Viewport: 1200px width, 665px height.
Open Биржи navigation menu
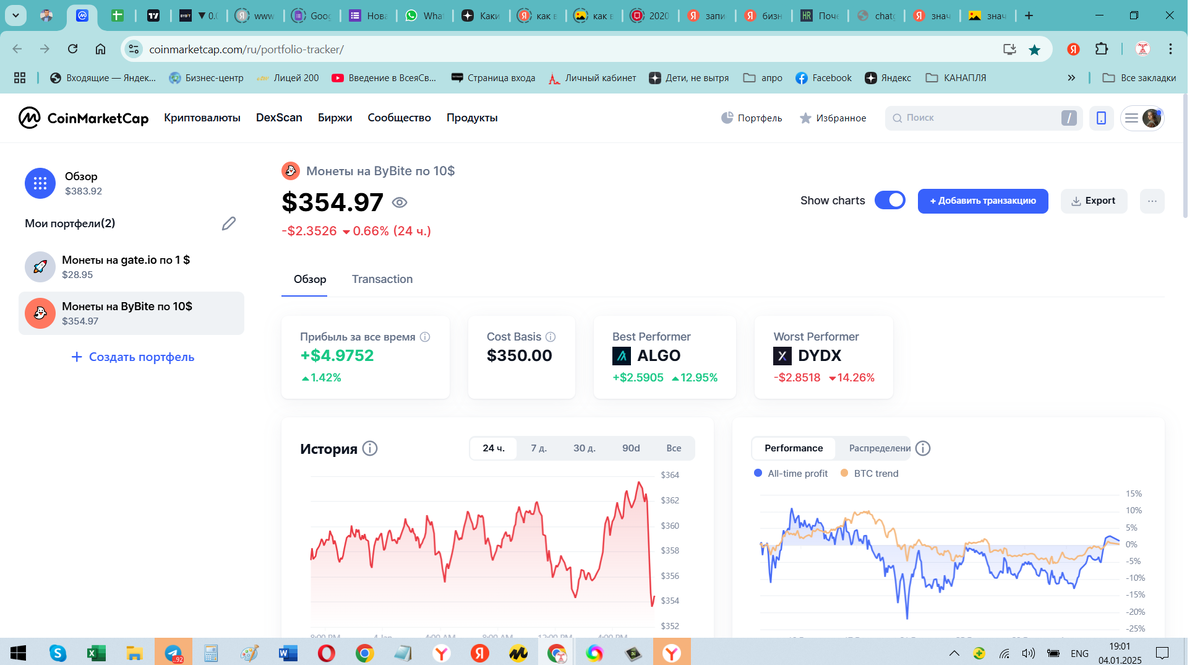pos(335,118)
